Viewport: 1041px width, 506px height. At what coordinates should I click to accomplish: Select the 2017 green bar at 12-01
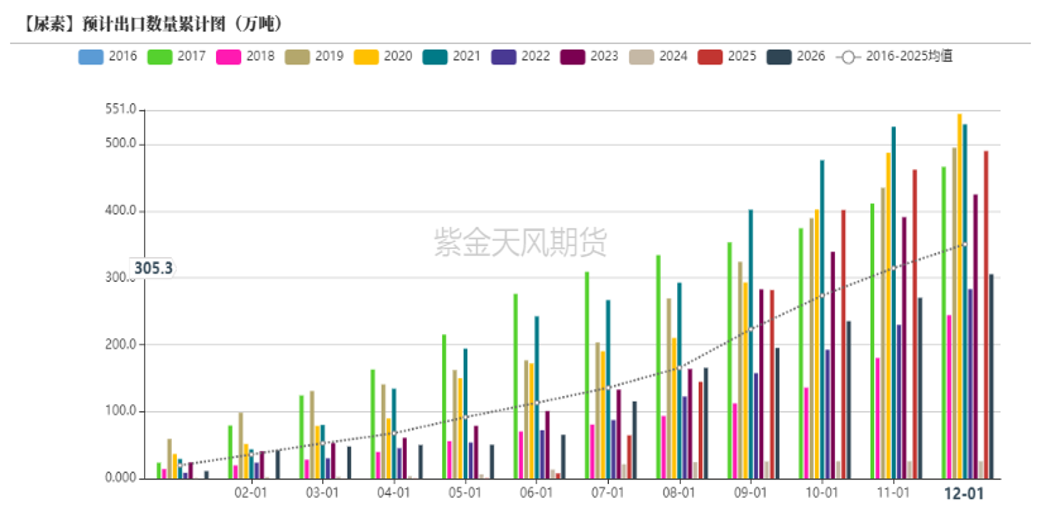click(x=943, y=323)
